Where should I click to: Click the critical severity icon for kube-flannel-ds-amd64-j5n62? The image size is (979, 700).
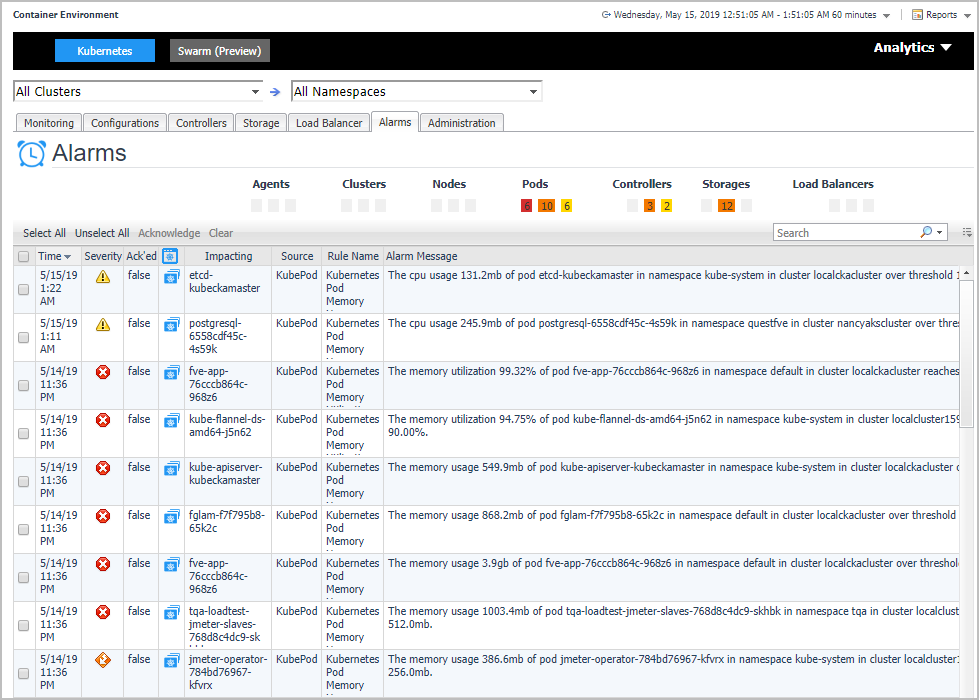(x=102, y=420)
